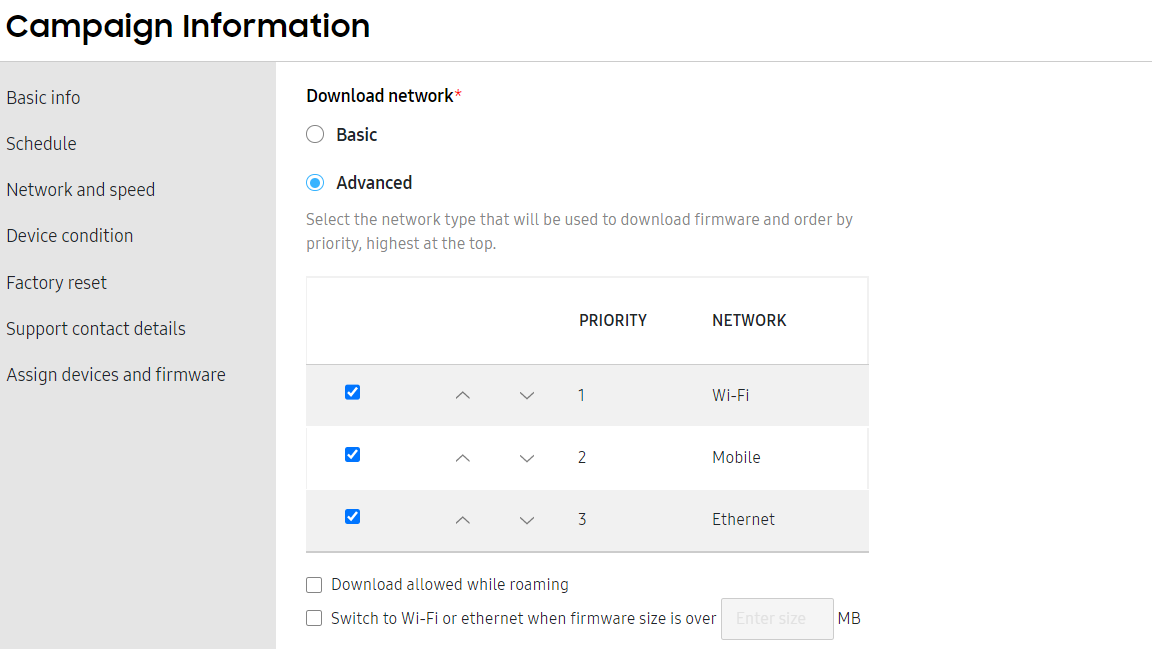Enable Download allowed while roaming
1152x649 pixels.
(314, 585)
